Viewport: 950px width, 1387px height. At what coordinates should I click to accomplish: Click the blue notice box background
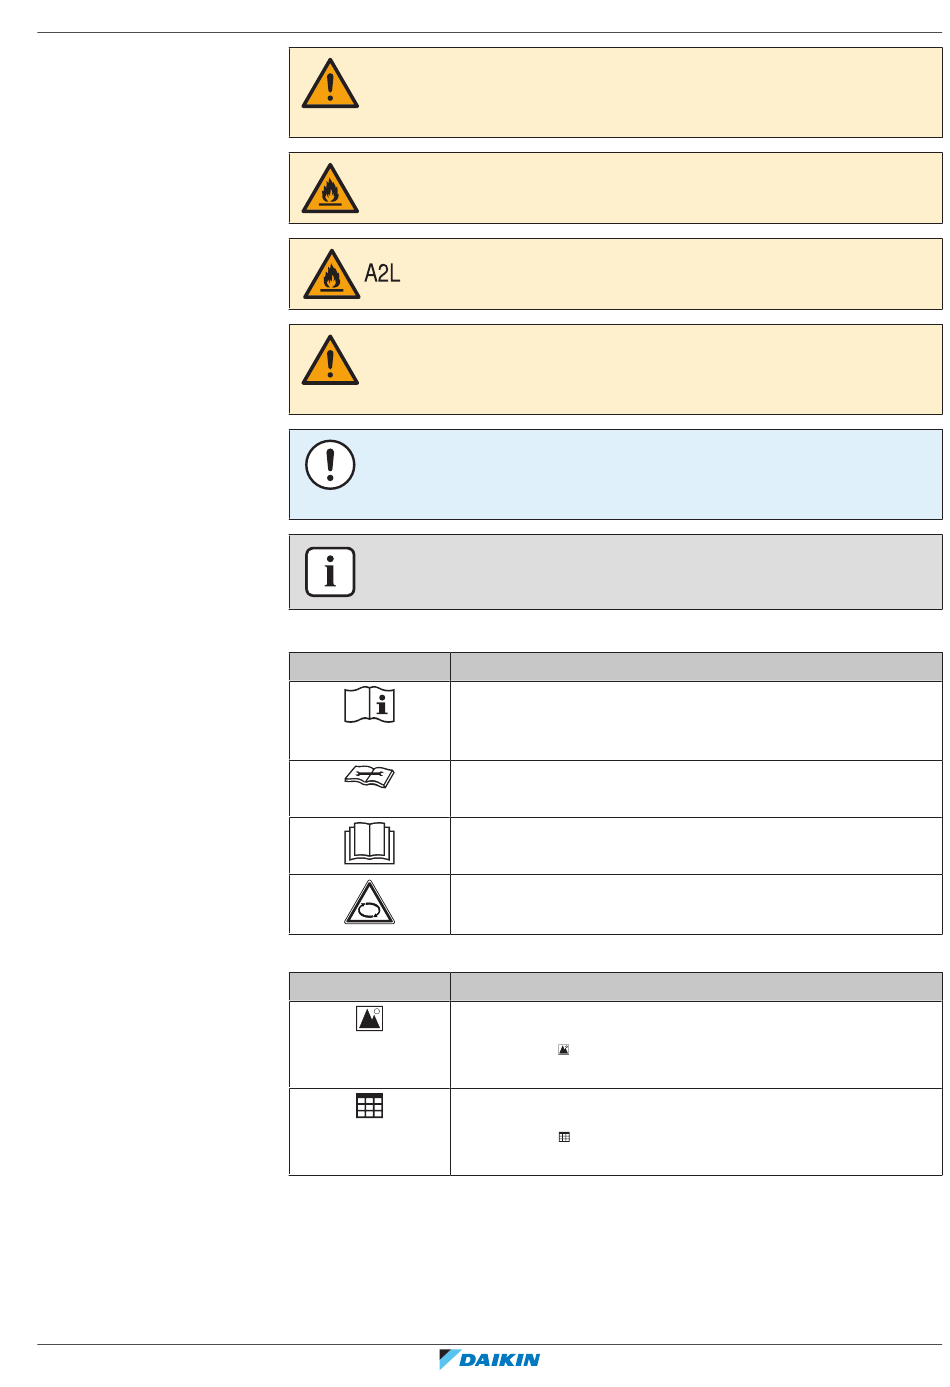tap(616, 474)
